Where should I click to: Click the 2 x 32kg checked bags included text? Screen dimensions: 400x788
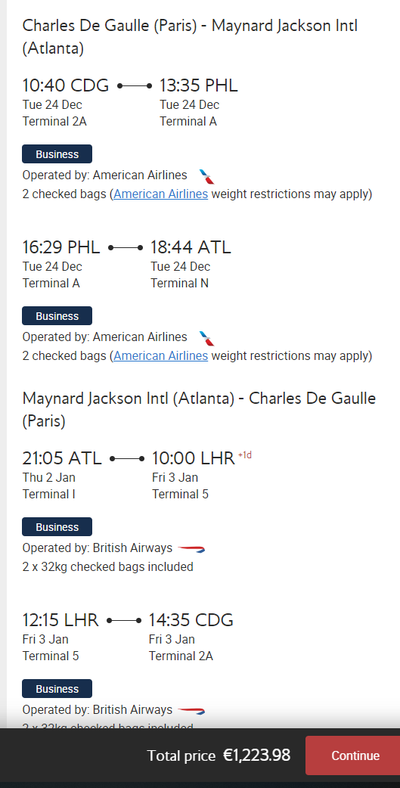coord(108,567)
